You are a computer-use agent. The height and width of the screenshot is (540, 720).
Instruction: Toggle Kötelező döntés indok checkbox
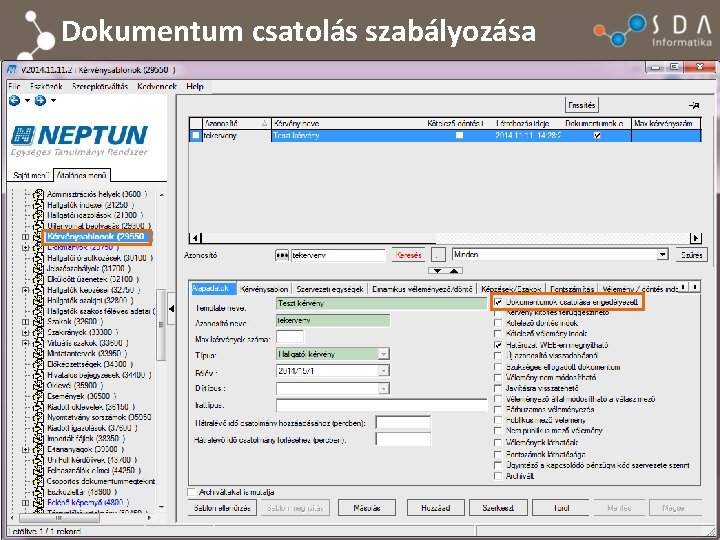498,323
